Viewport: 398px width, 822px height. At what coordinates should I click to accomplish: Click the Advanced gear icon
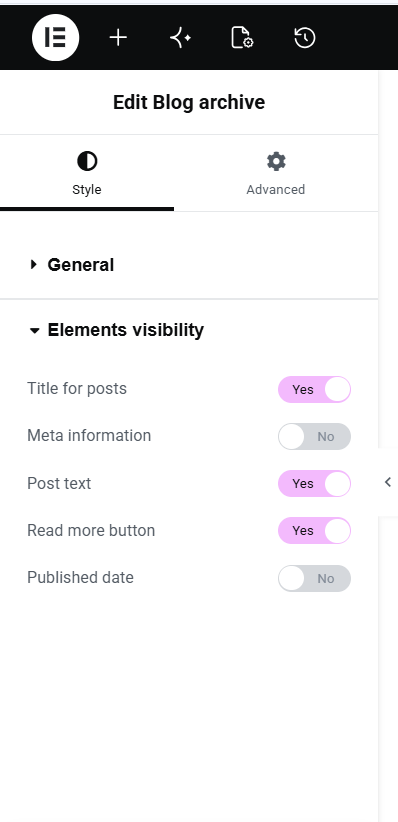276,161
